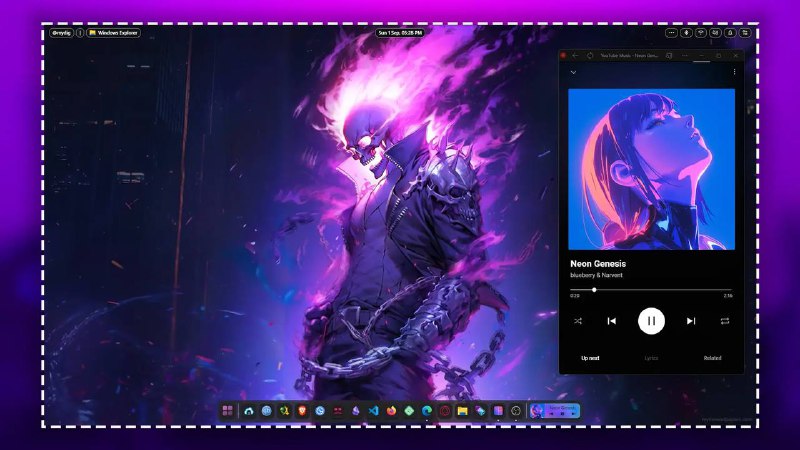Open Microsoft Edge from the dock
This screenshot has width=800, height=450.
coord(427,411)
